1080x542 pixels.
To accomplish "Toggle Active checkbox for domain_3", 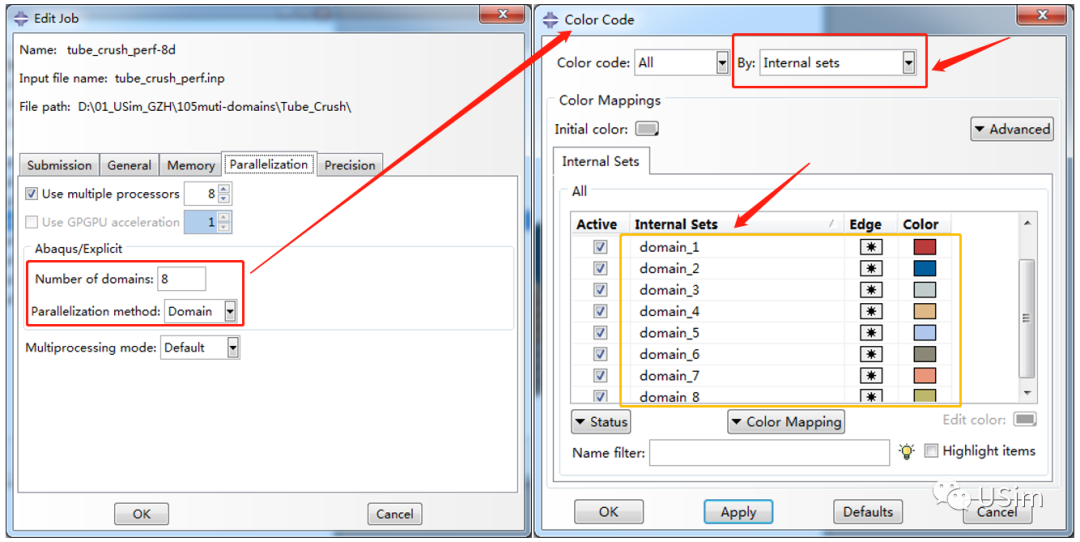I will click(x=600, y=289).
